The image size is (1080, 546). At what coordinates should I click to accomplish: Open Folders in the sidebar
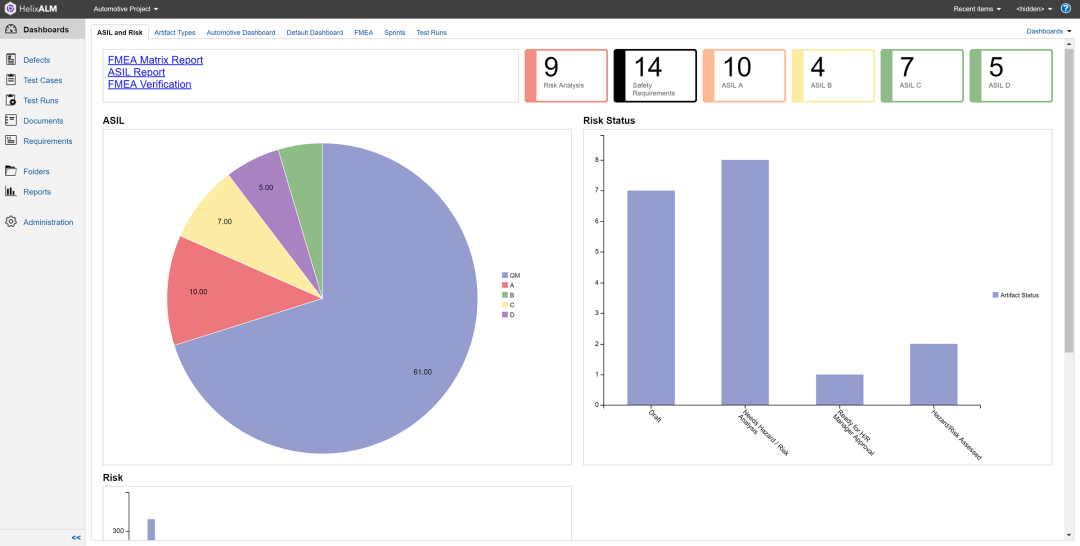point(37,171)
